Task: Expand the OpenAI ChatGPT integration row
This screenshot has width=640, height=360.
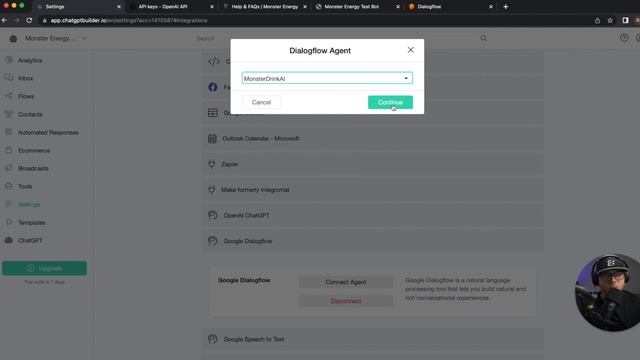Action: (373, 216)
